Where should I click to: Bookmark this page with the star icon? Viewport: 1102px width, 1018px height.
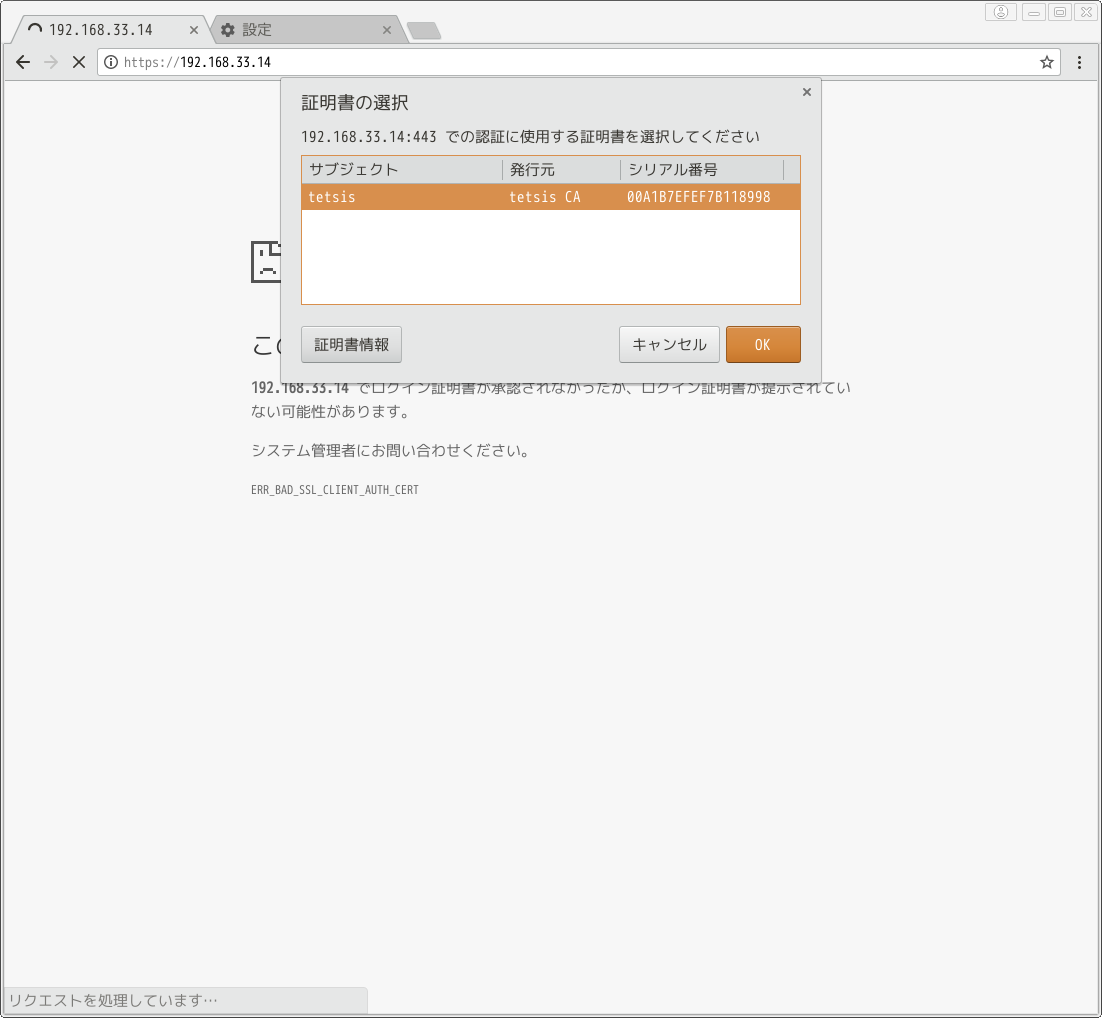[1047, 62]
